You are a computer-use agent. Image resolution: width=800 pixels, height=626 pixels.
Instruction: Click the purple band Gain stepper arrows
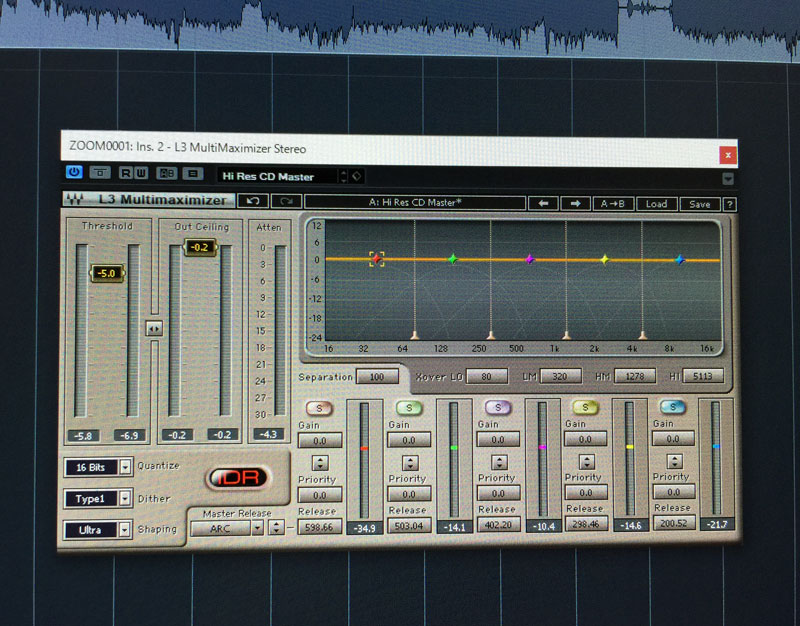coord(499,462)
